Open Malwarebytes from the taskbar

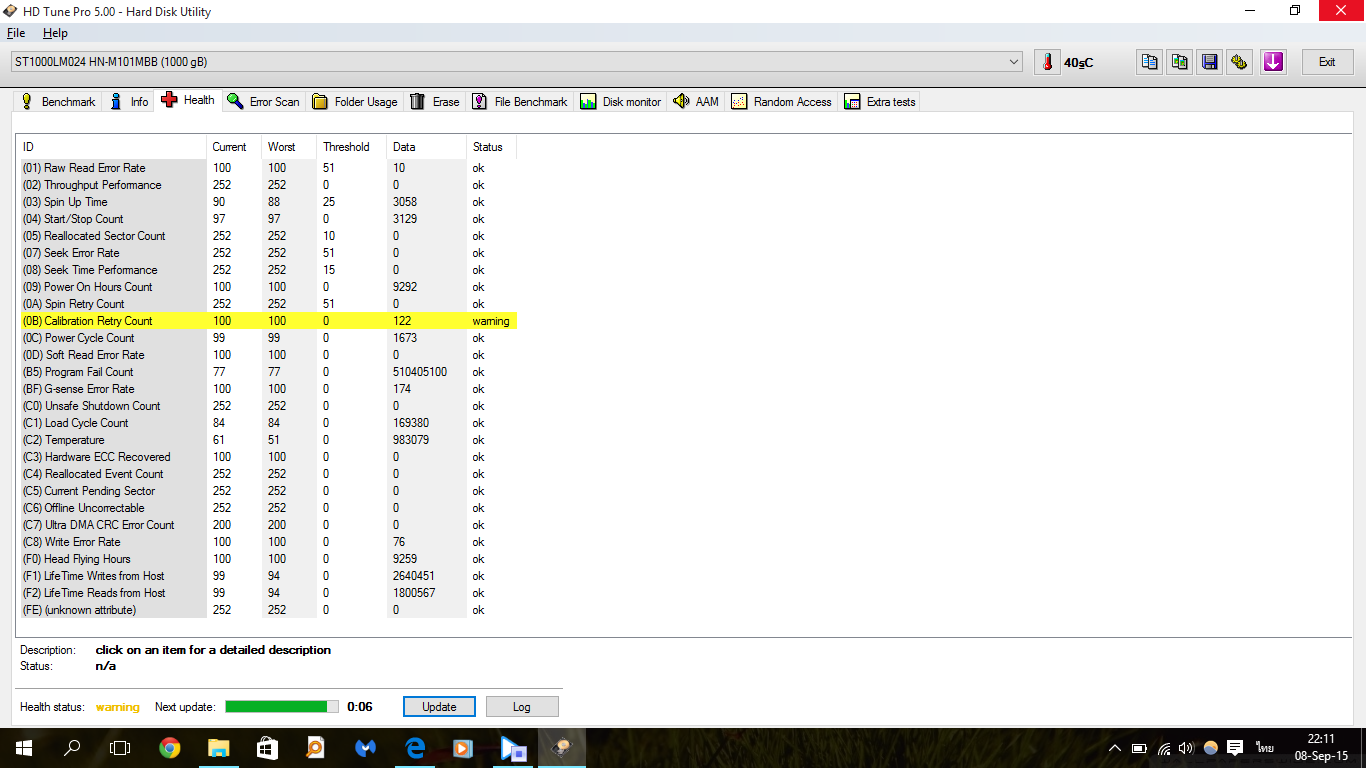click(365, 747)
